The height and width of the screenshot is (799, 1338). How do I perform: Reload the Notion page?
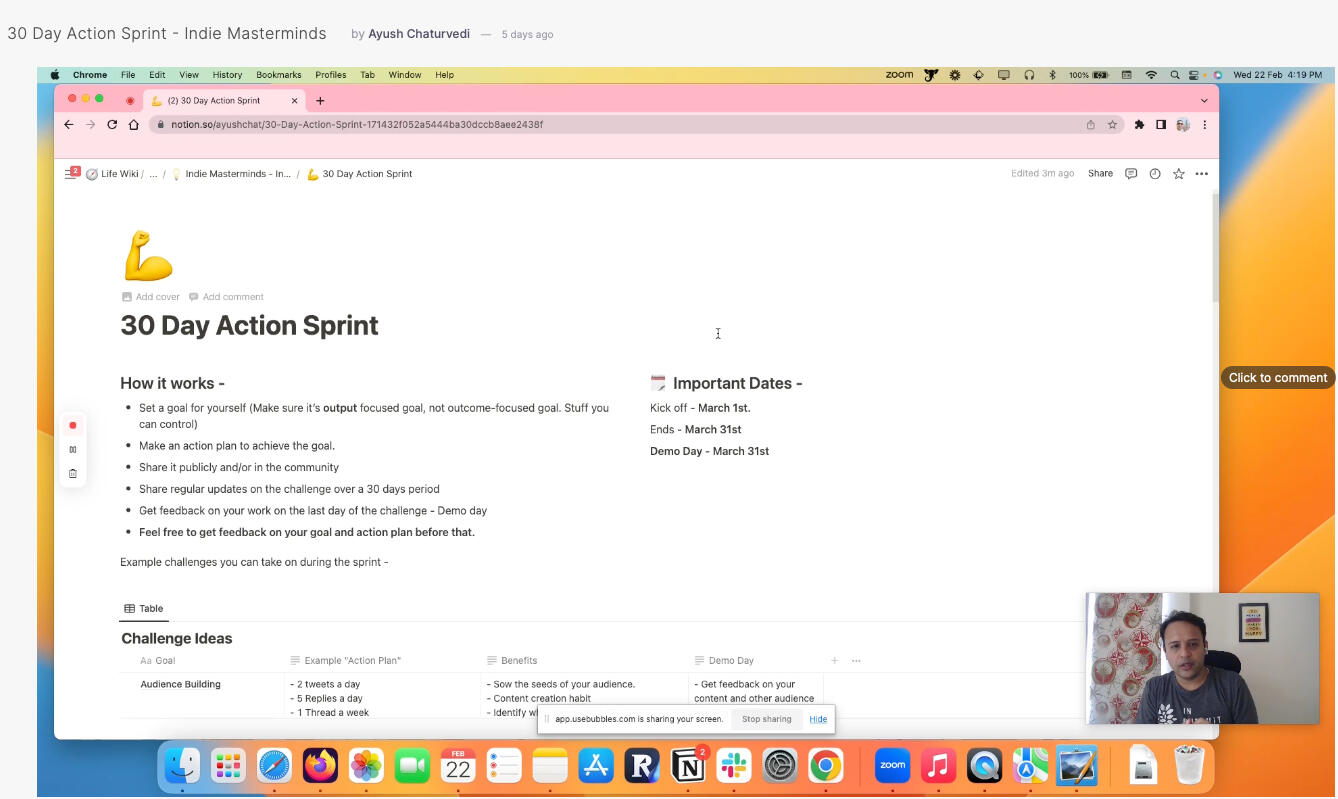(x=112, y=125)
